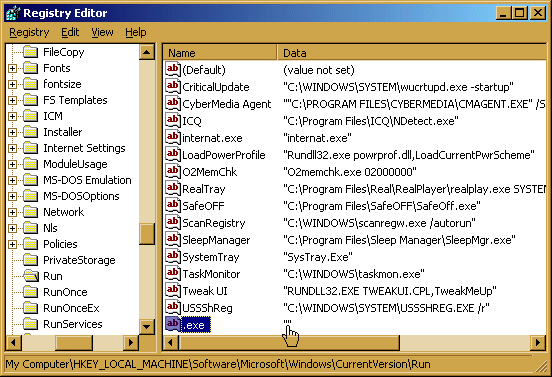This screenshot has height=377, width=552.
Task: Select the RunOnce key label
Action: coord(65,292)
